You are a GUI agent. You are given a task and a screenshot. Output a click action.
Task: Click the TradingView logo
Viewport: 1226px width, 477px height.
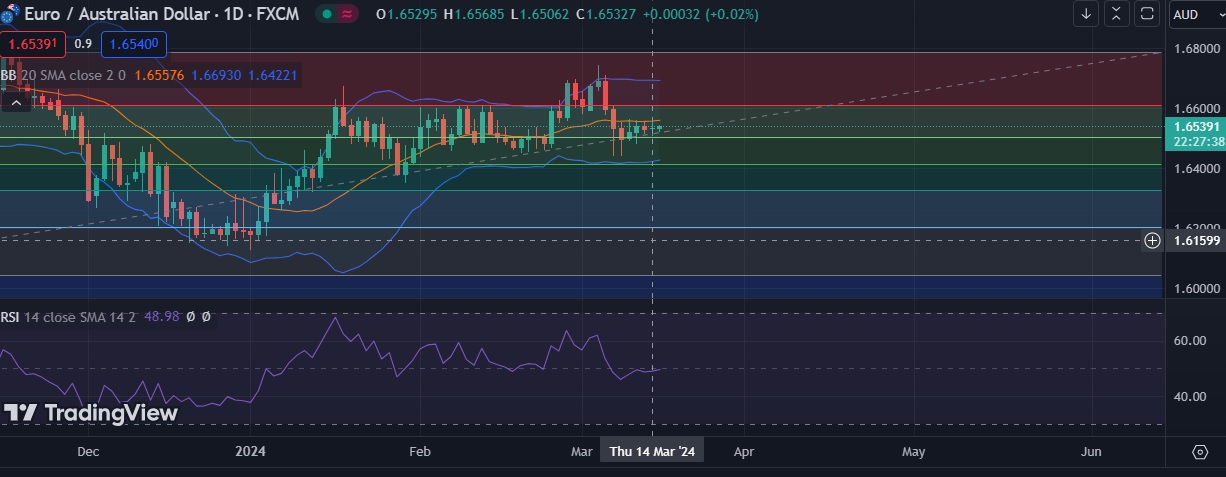(91, 413)
